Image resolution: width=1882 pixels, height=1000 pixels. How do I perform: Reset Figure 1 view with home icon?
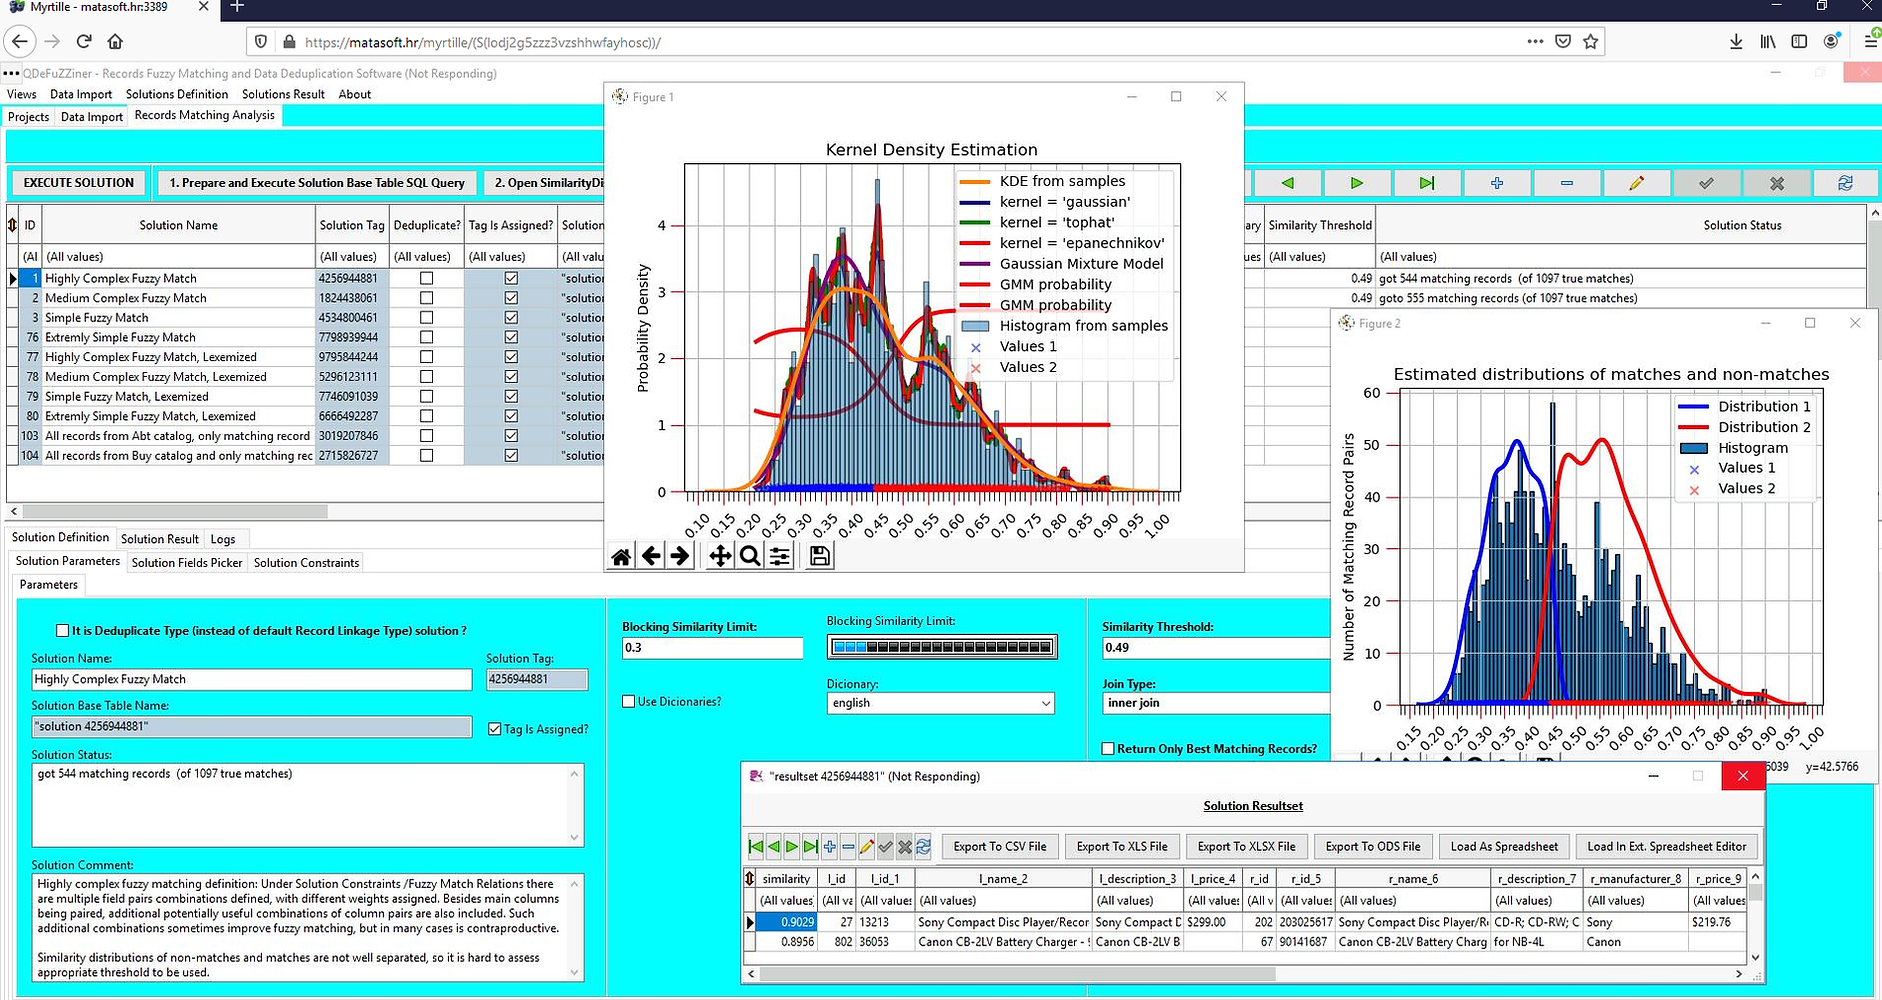coord(621,556)
